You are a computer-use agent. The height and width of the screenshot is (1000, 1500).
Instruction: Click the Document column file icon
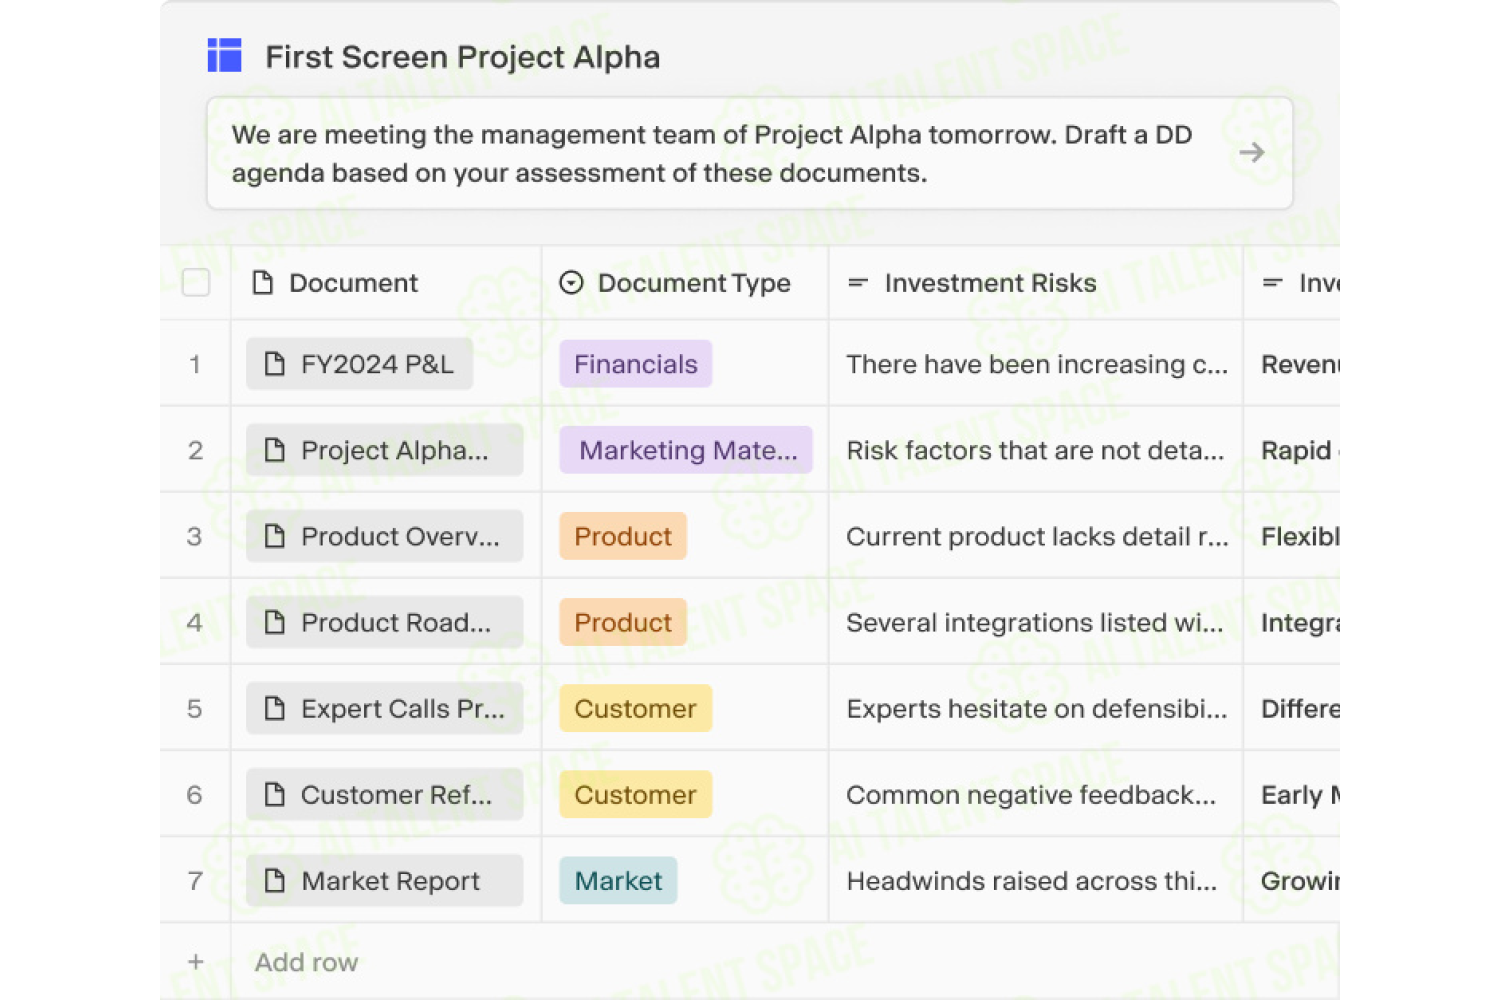(x=263, y=283)
